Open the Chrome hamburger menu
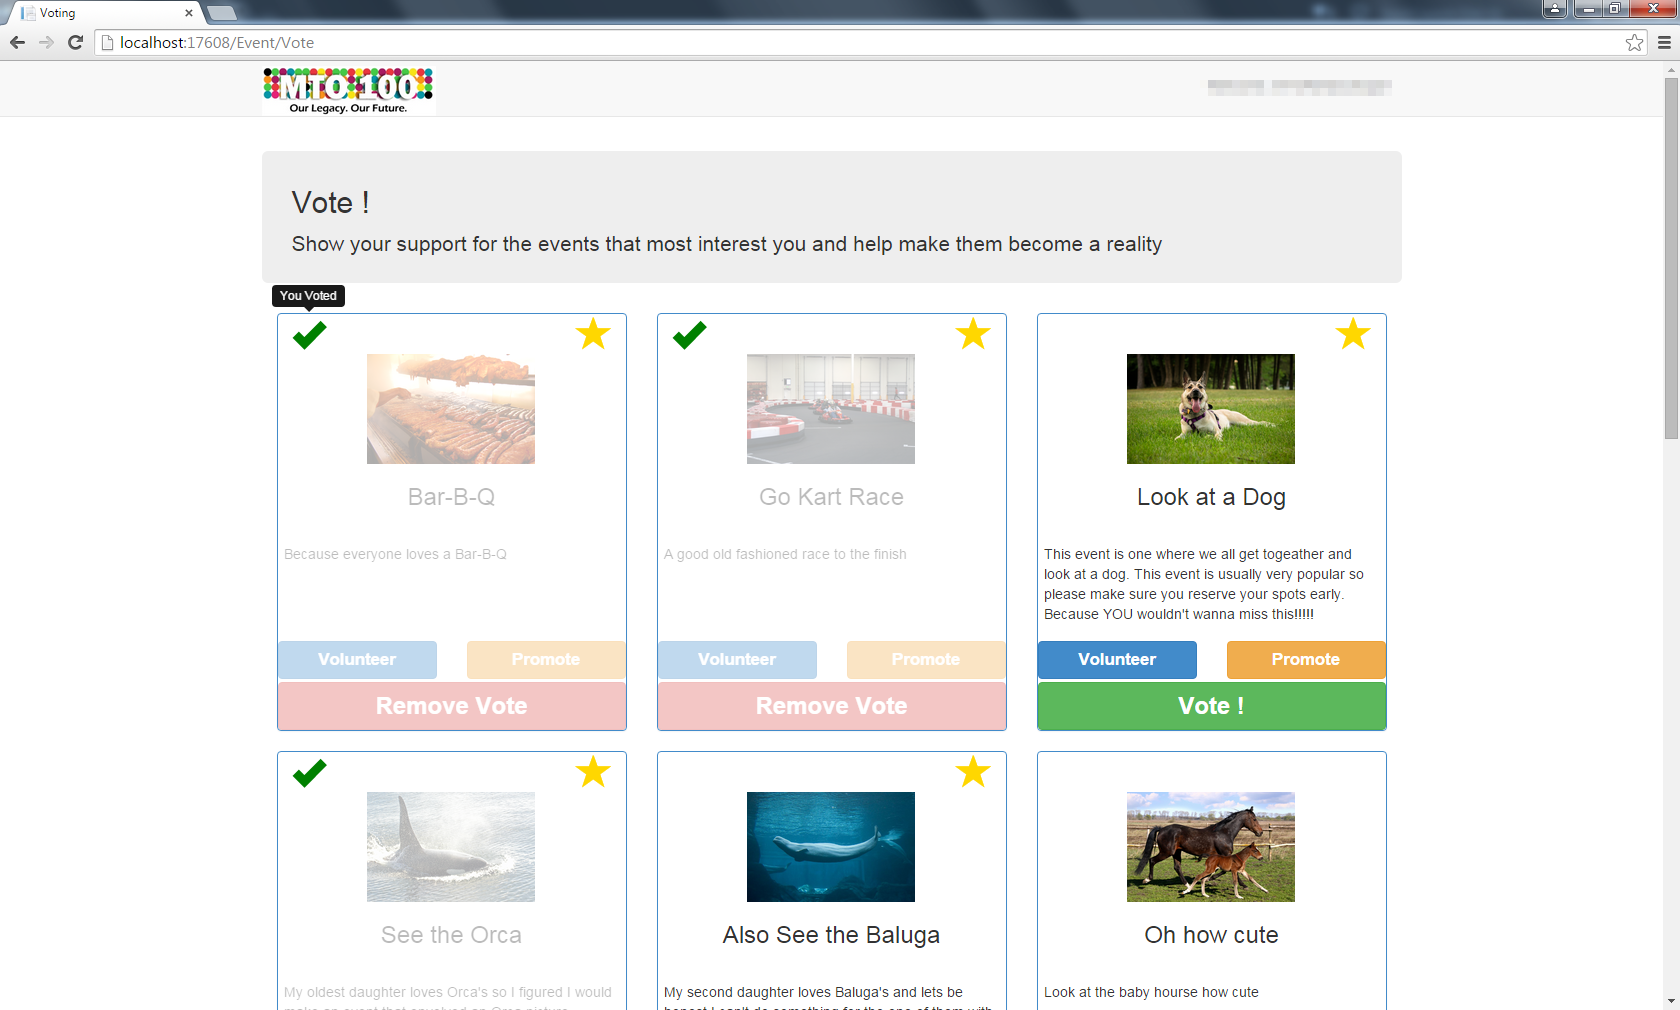 click(x=1664, y=42)
